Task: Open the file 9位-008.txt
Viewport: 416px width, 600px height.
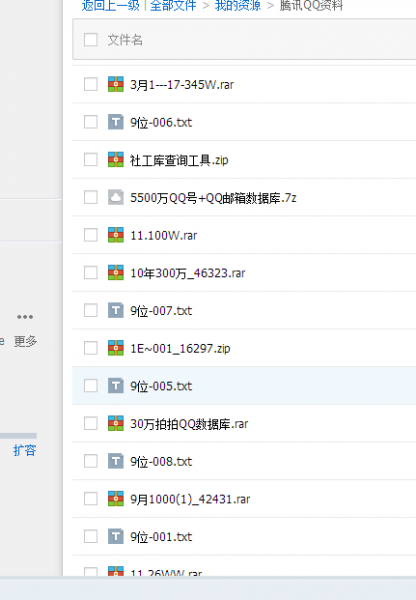Action: [x=161, y=461]
